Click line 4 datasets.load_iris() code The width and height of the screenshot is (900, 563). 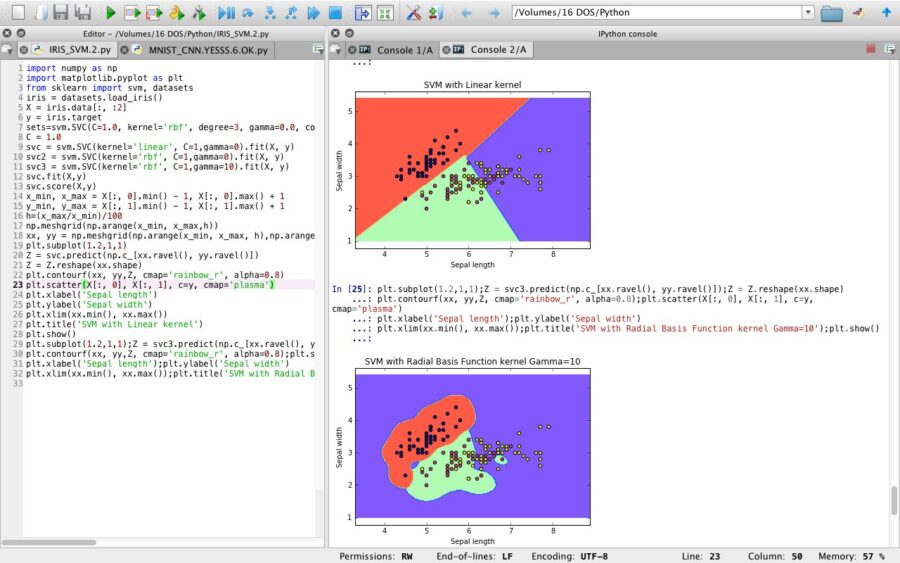(x=94, y=98)
